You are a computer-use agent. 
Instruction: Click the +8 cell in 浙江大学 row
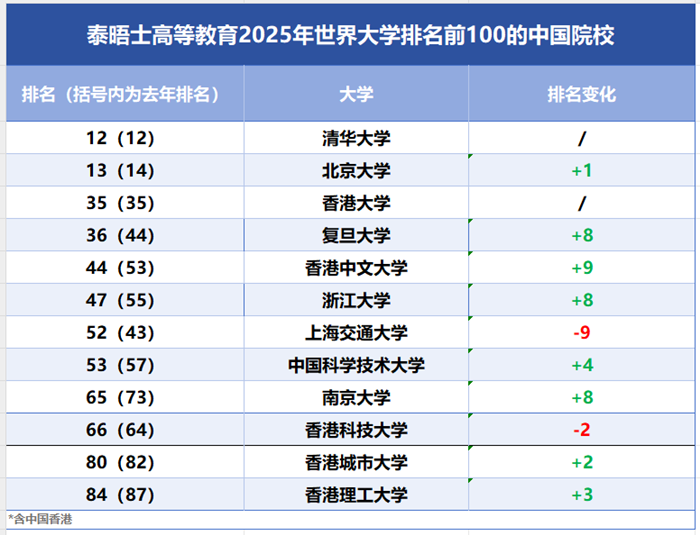coord(582,300)
